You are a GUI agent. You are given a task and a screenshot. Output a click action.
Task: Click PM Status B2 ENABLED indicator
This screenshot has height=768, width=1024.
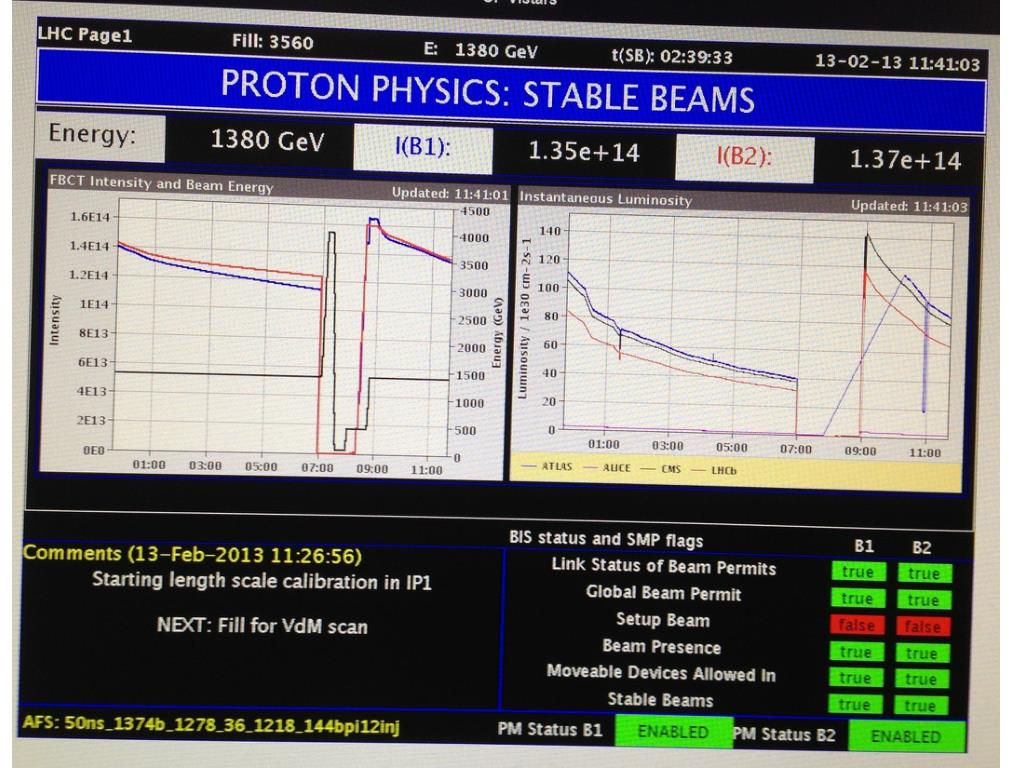(x=906, y=736)
